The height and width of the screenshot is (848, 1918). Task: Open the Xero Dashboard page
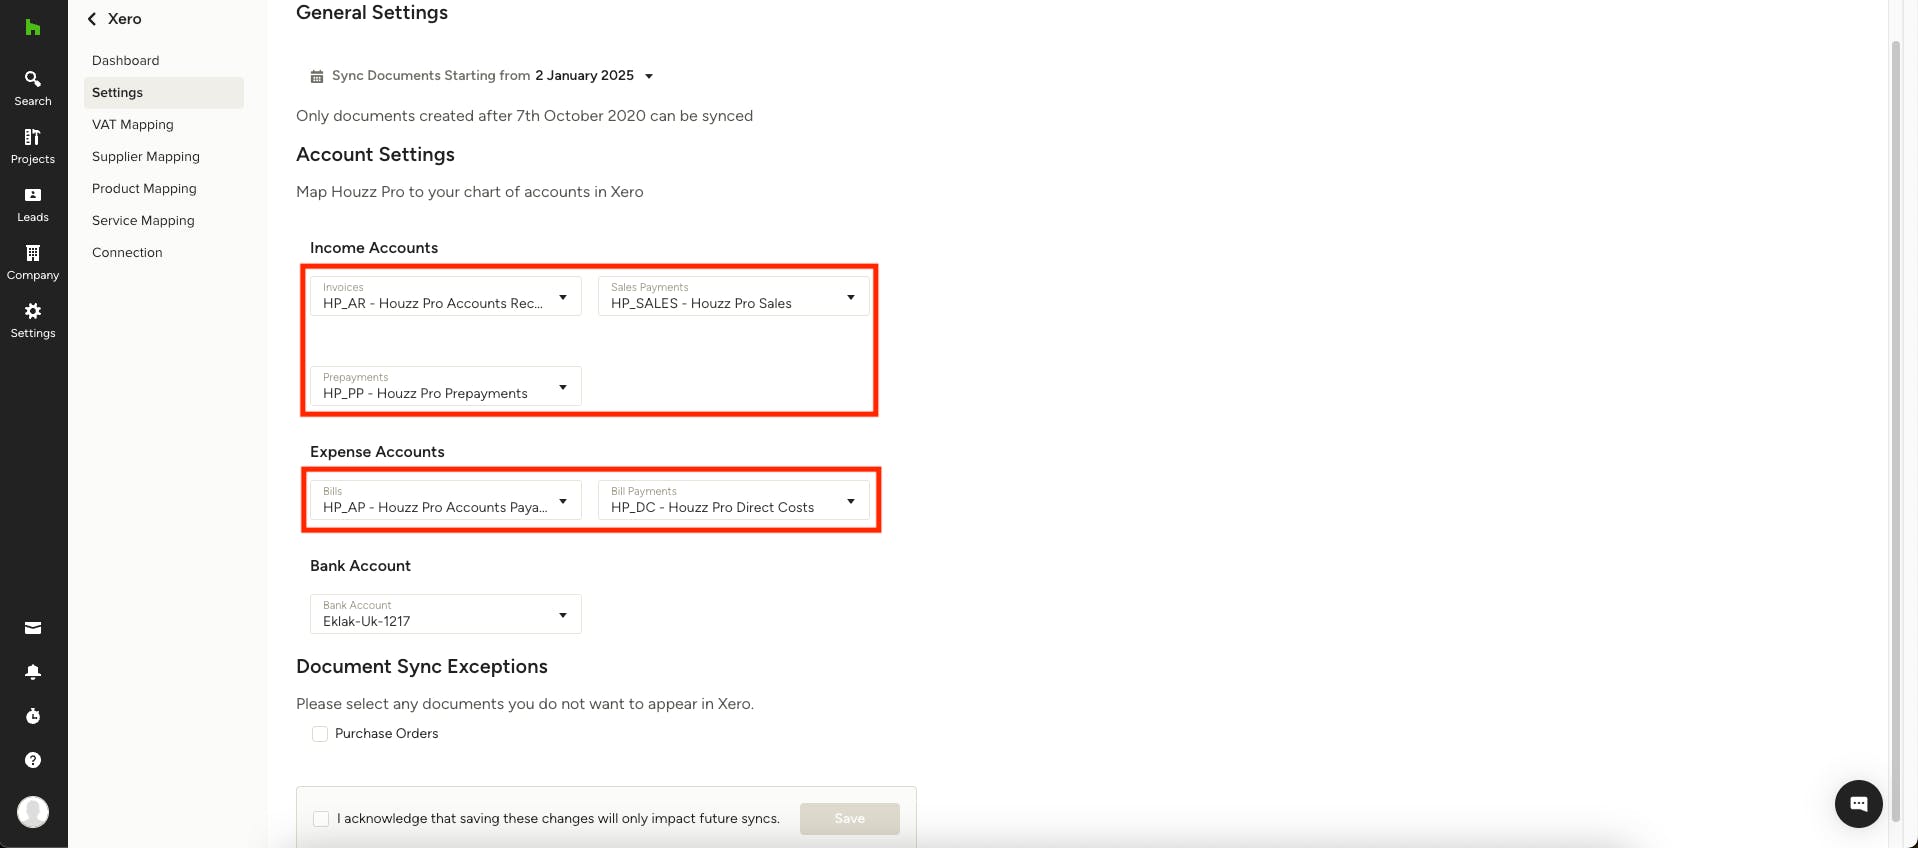click(164, 61)
